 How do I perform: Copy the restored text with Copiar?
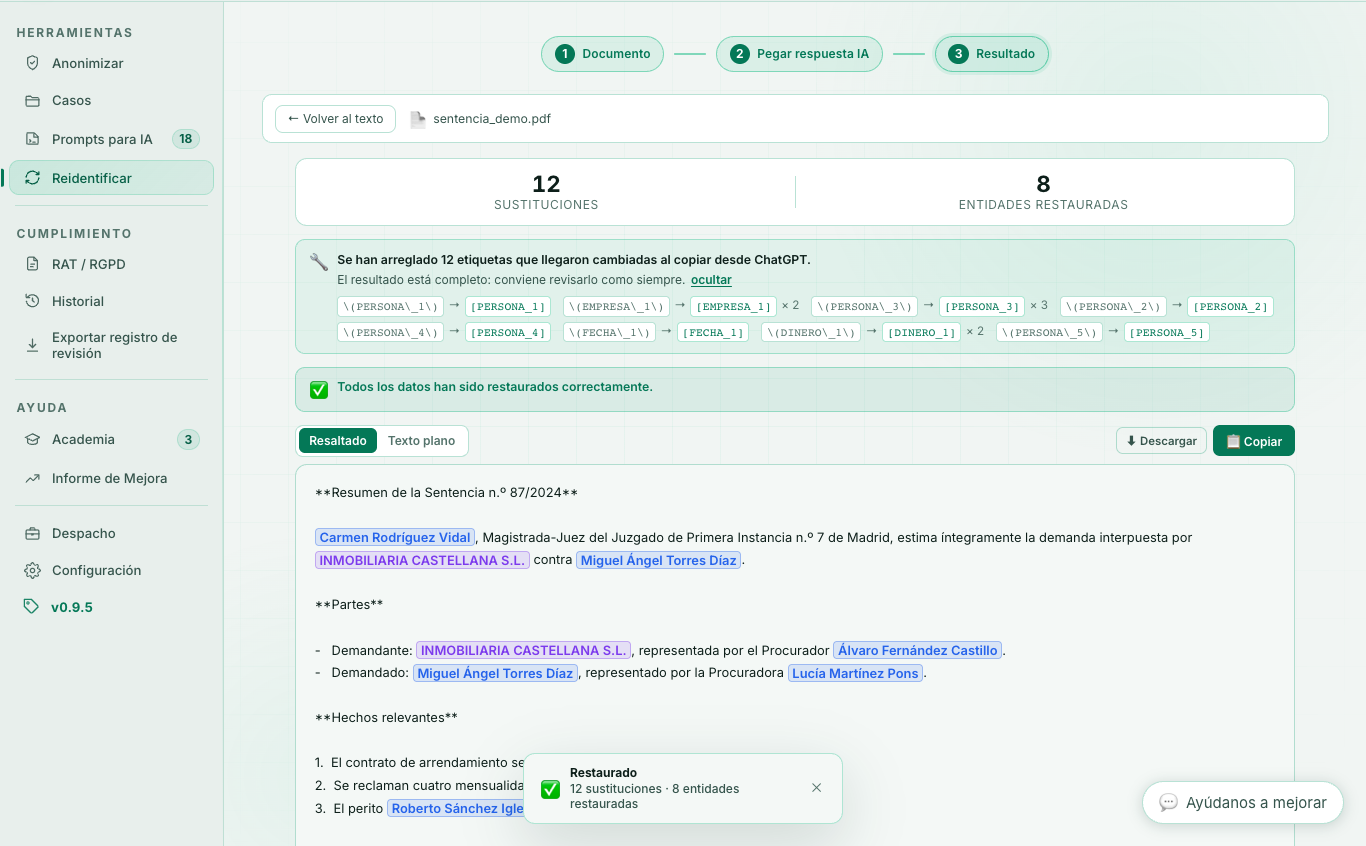tap(1254, 441)
